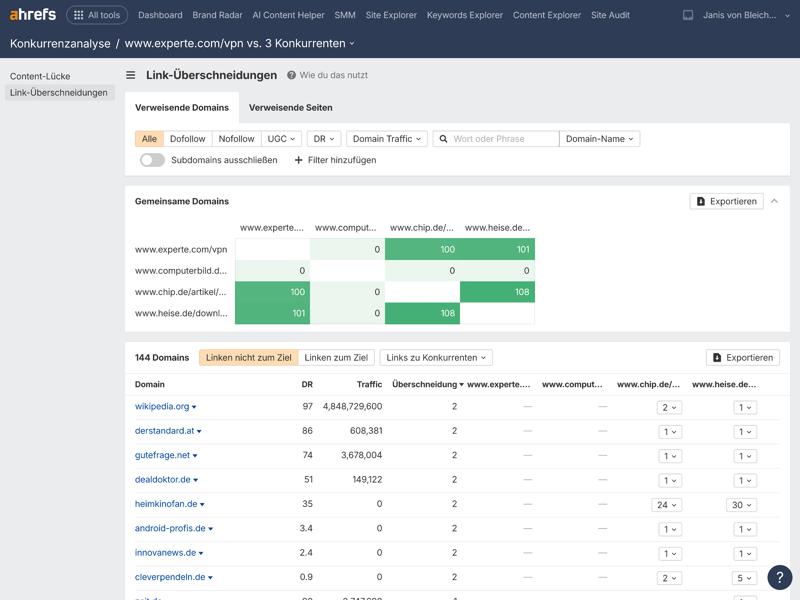Switch to the Verweisende Seiten tab
This screenshot has width=800, height=600.
pos(290,107)
